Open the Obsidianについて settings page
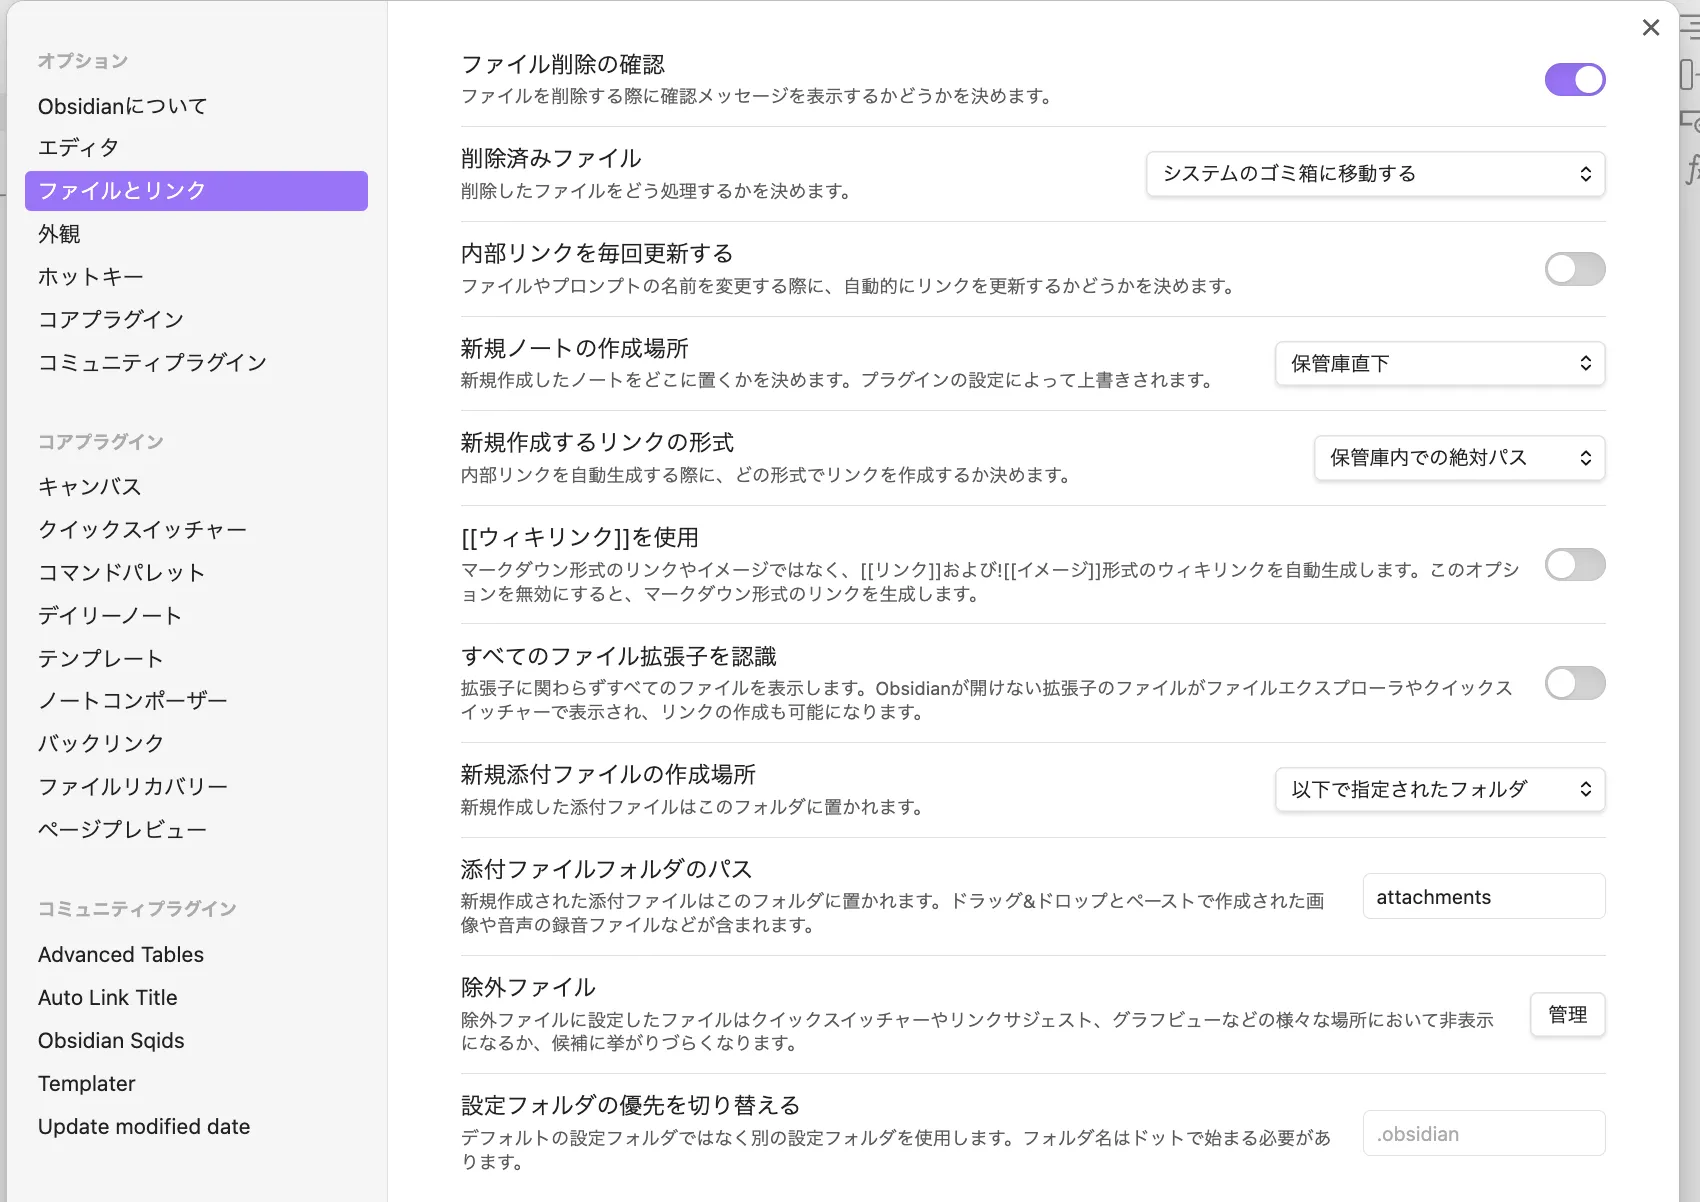The image size is (1700, 1202). pyautogui.click(x=123, y=106)
